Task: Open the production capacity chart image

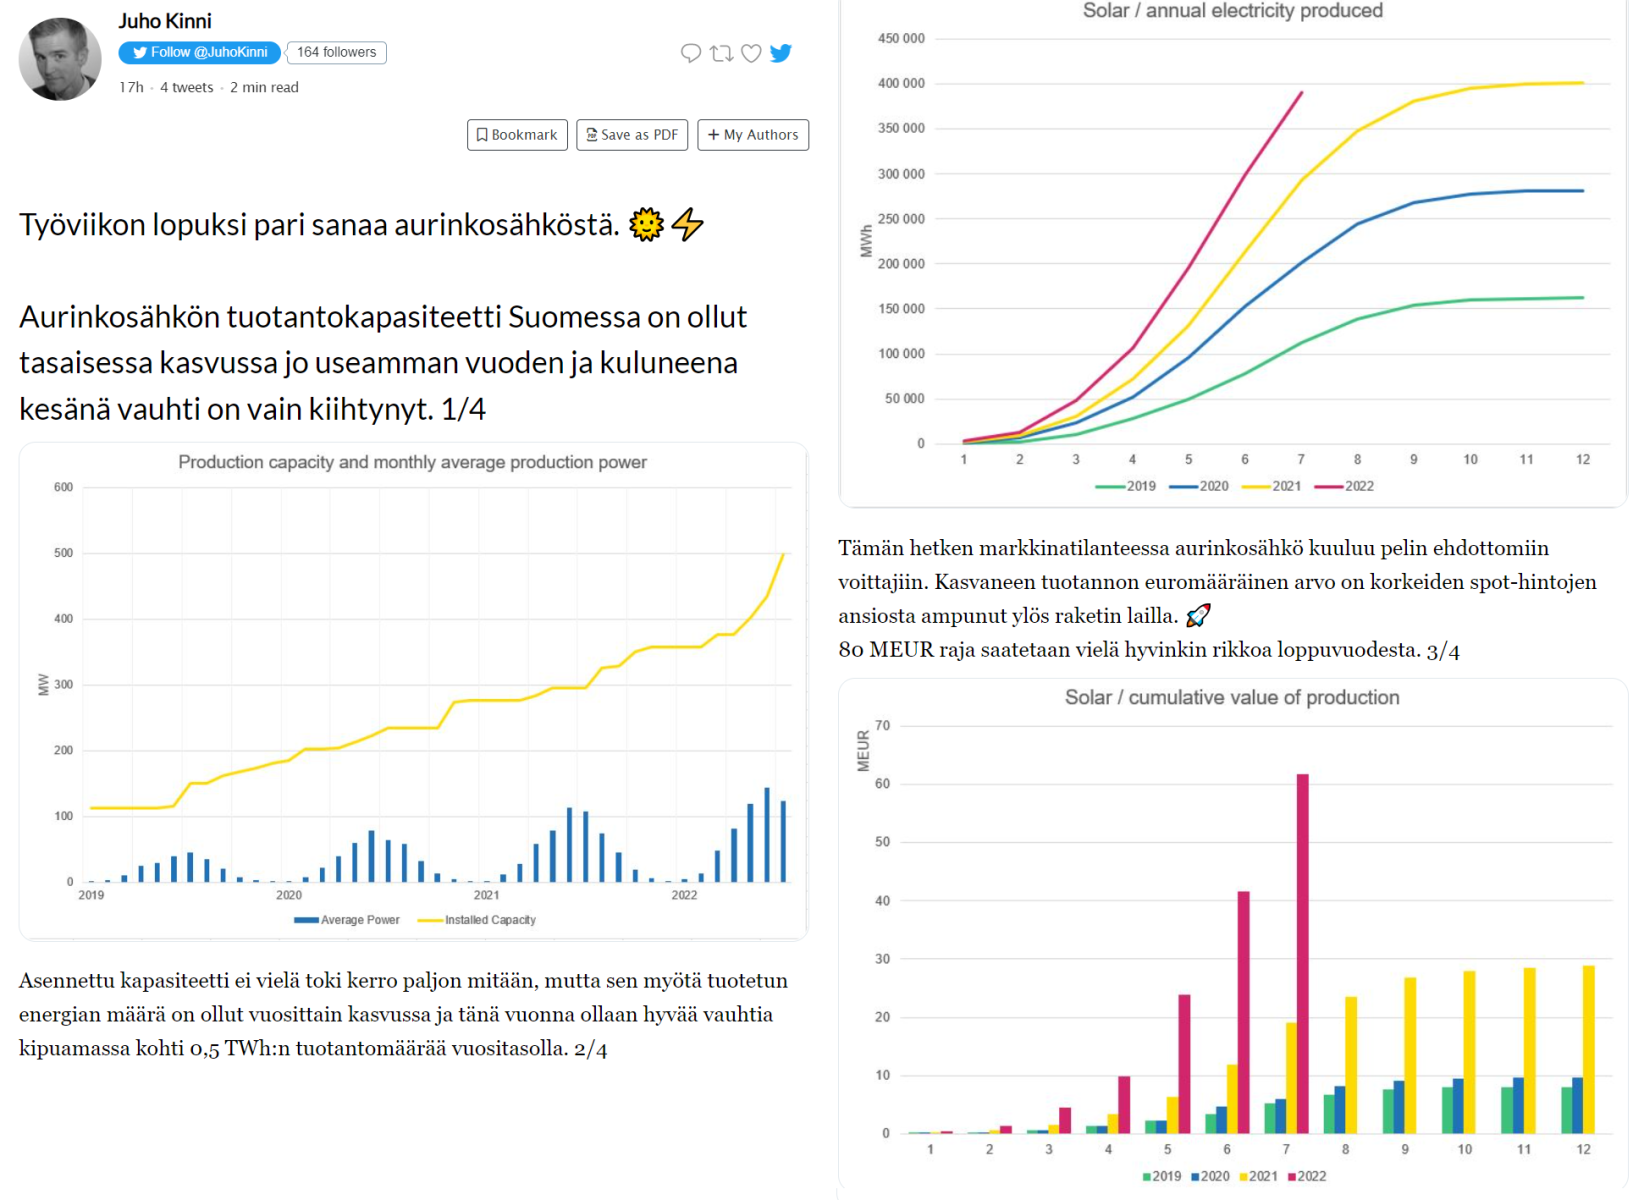Action: pos(412,690)
